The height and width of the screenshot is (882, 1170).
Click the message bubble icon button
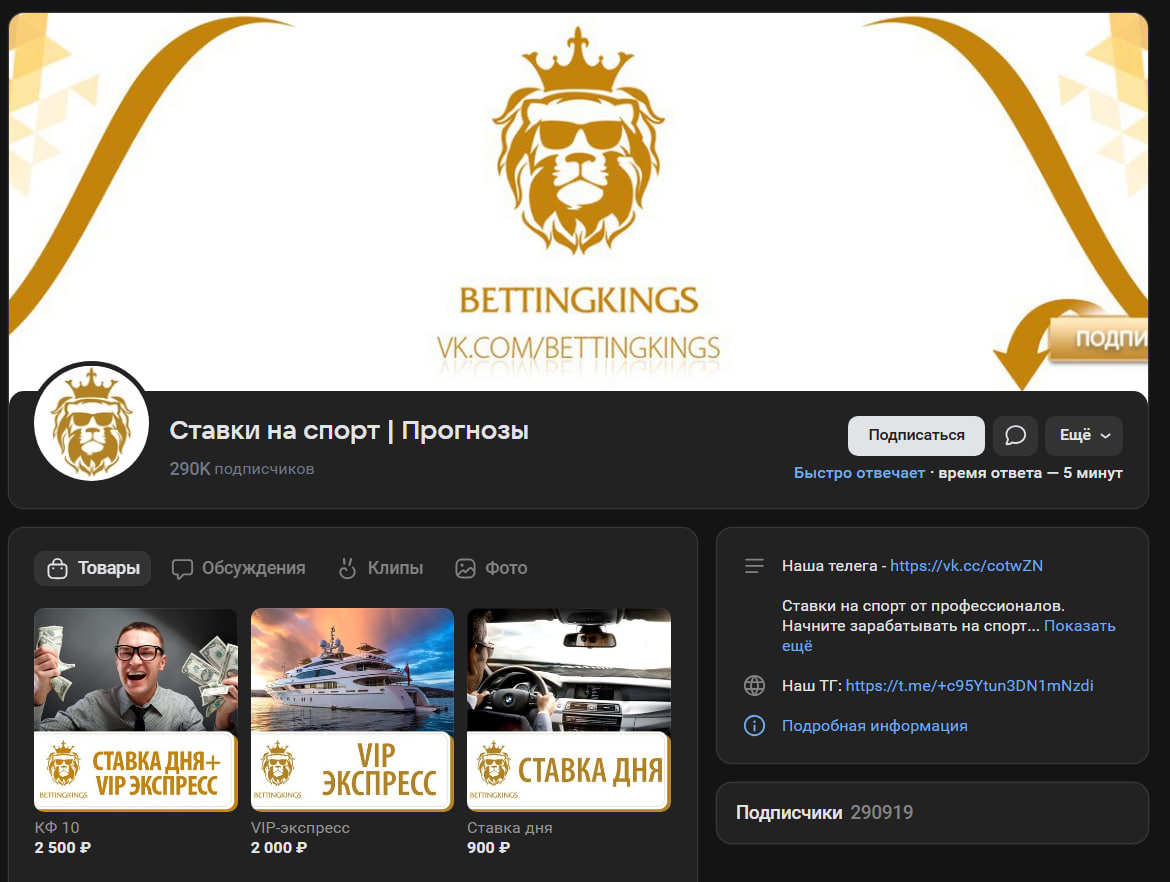click(x=1015, y=435)
